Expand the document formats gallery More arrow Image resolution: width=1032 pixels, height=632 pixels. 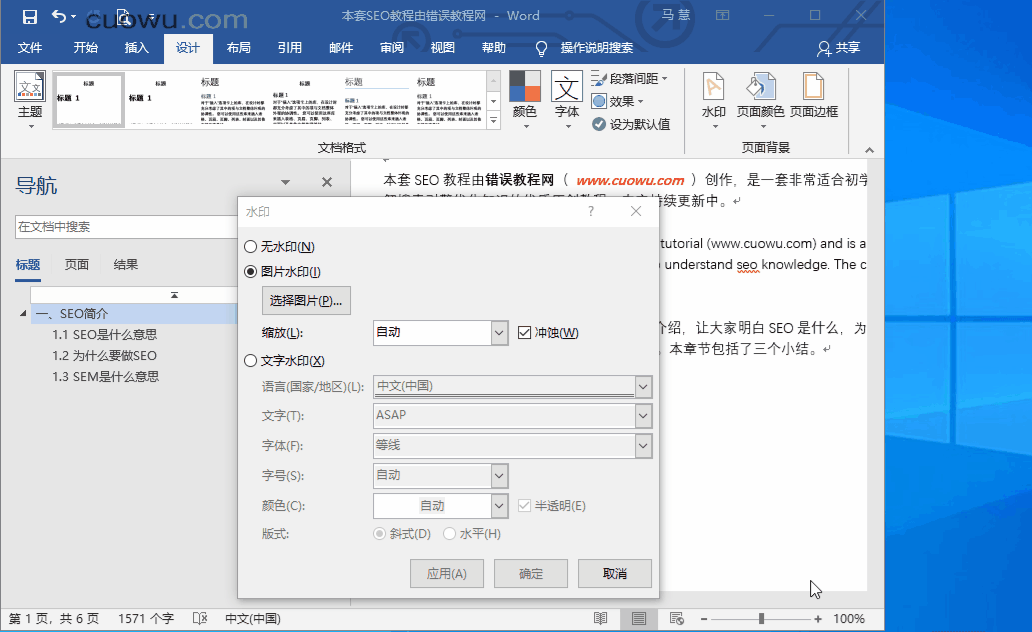494,120
